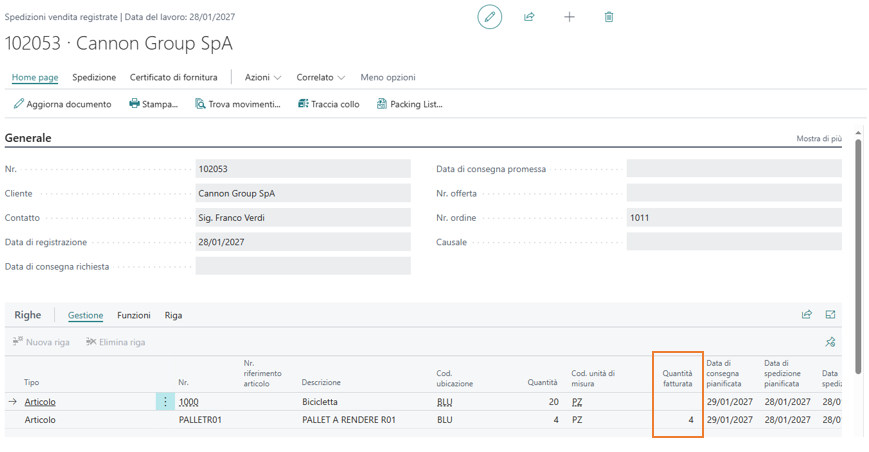Click the trash delete icon at top
This screenshot has width=869, height=452.
(609, 17)
